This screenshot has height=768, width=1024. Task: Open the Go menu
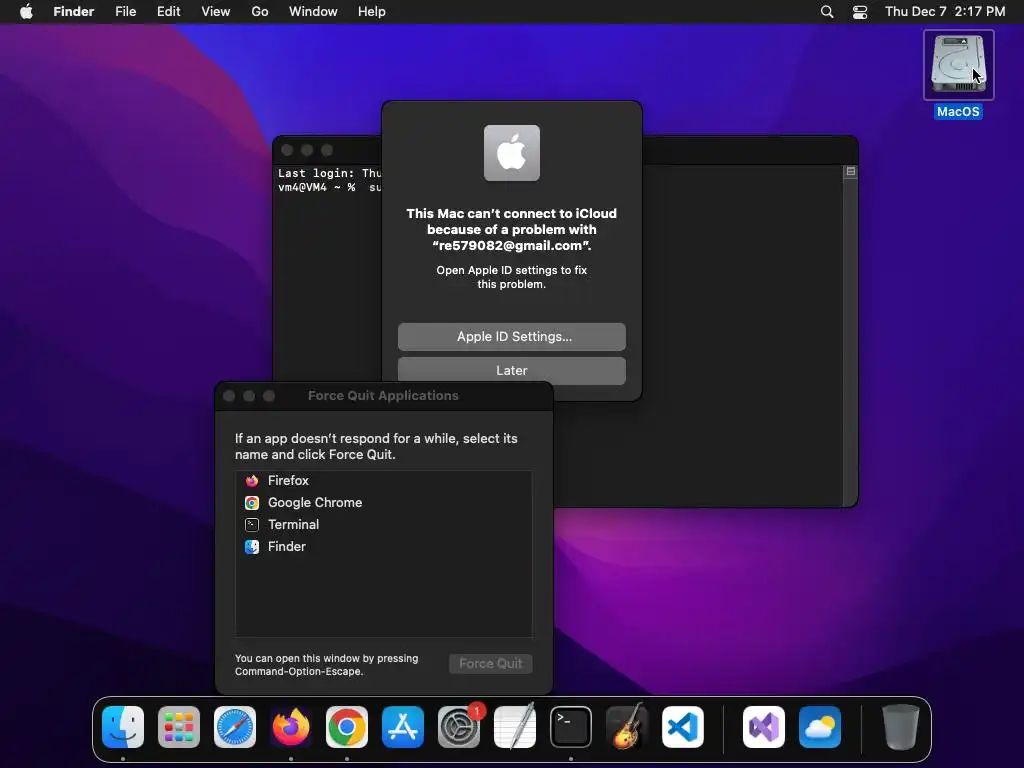(260, 12)
